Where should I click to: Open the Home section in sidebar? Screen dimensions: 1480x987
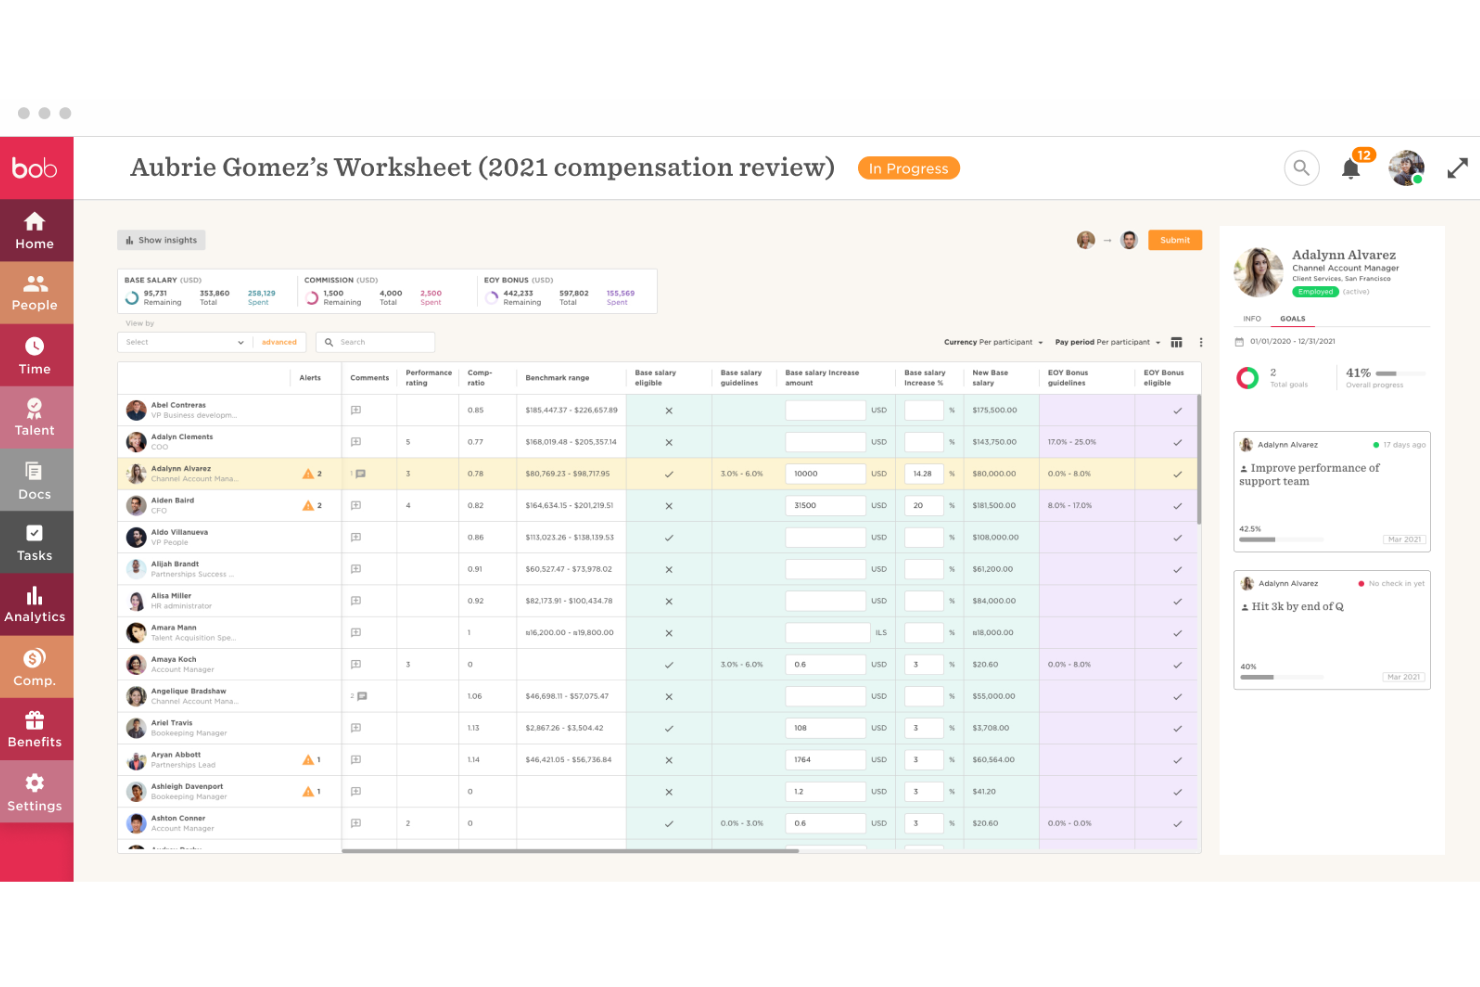pyautogui.click(x=35, y=231)
